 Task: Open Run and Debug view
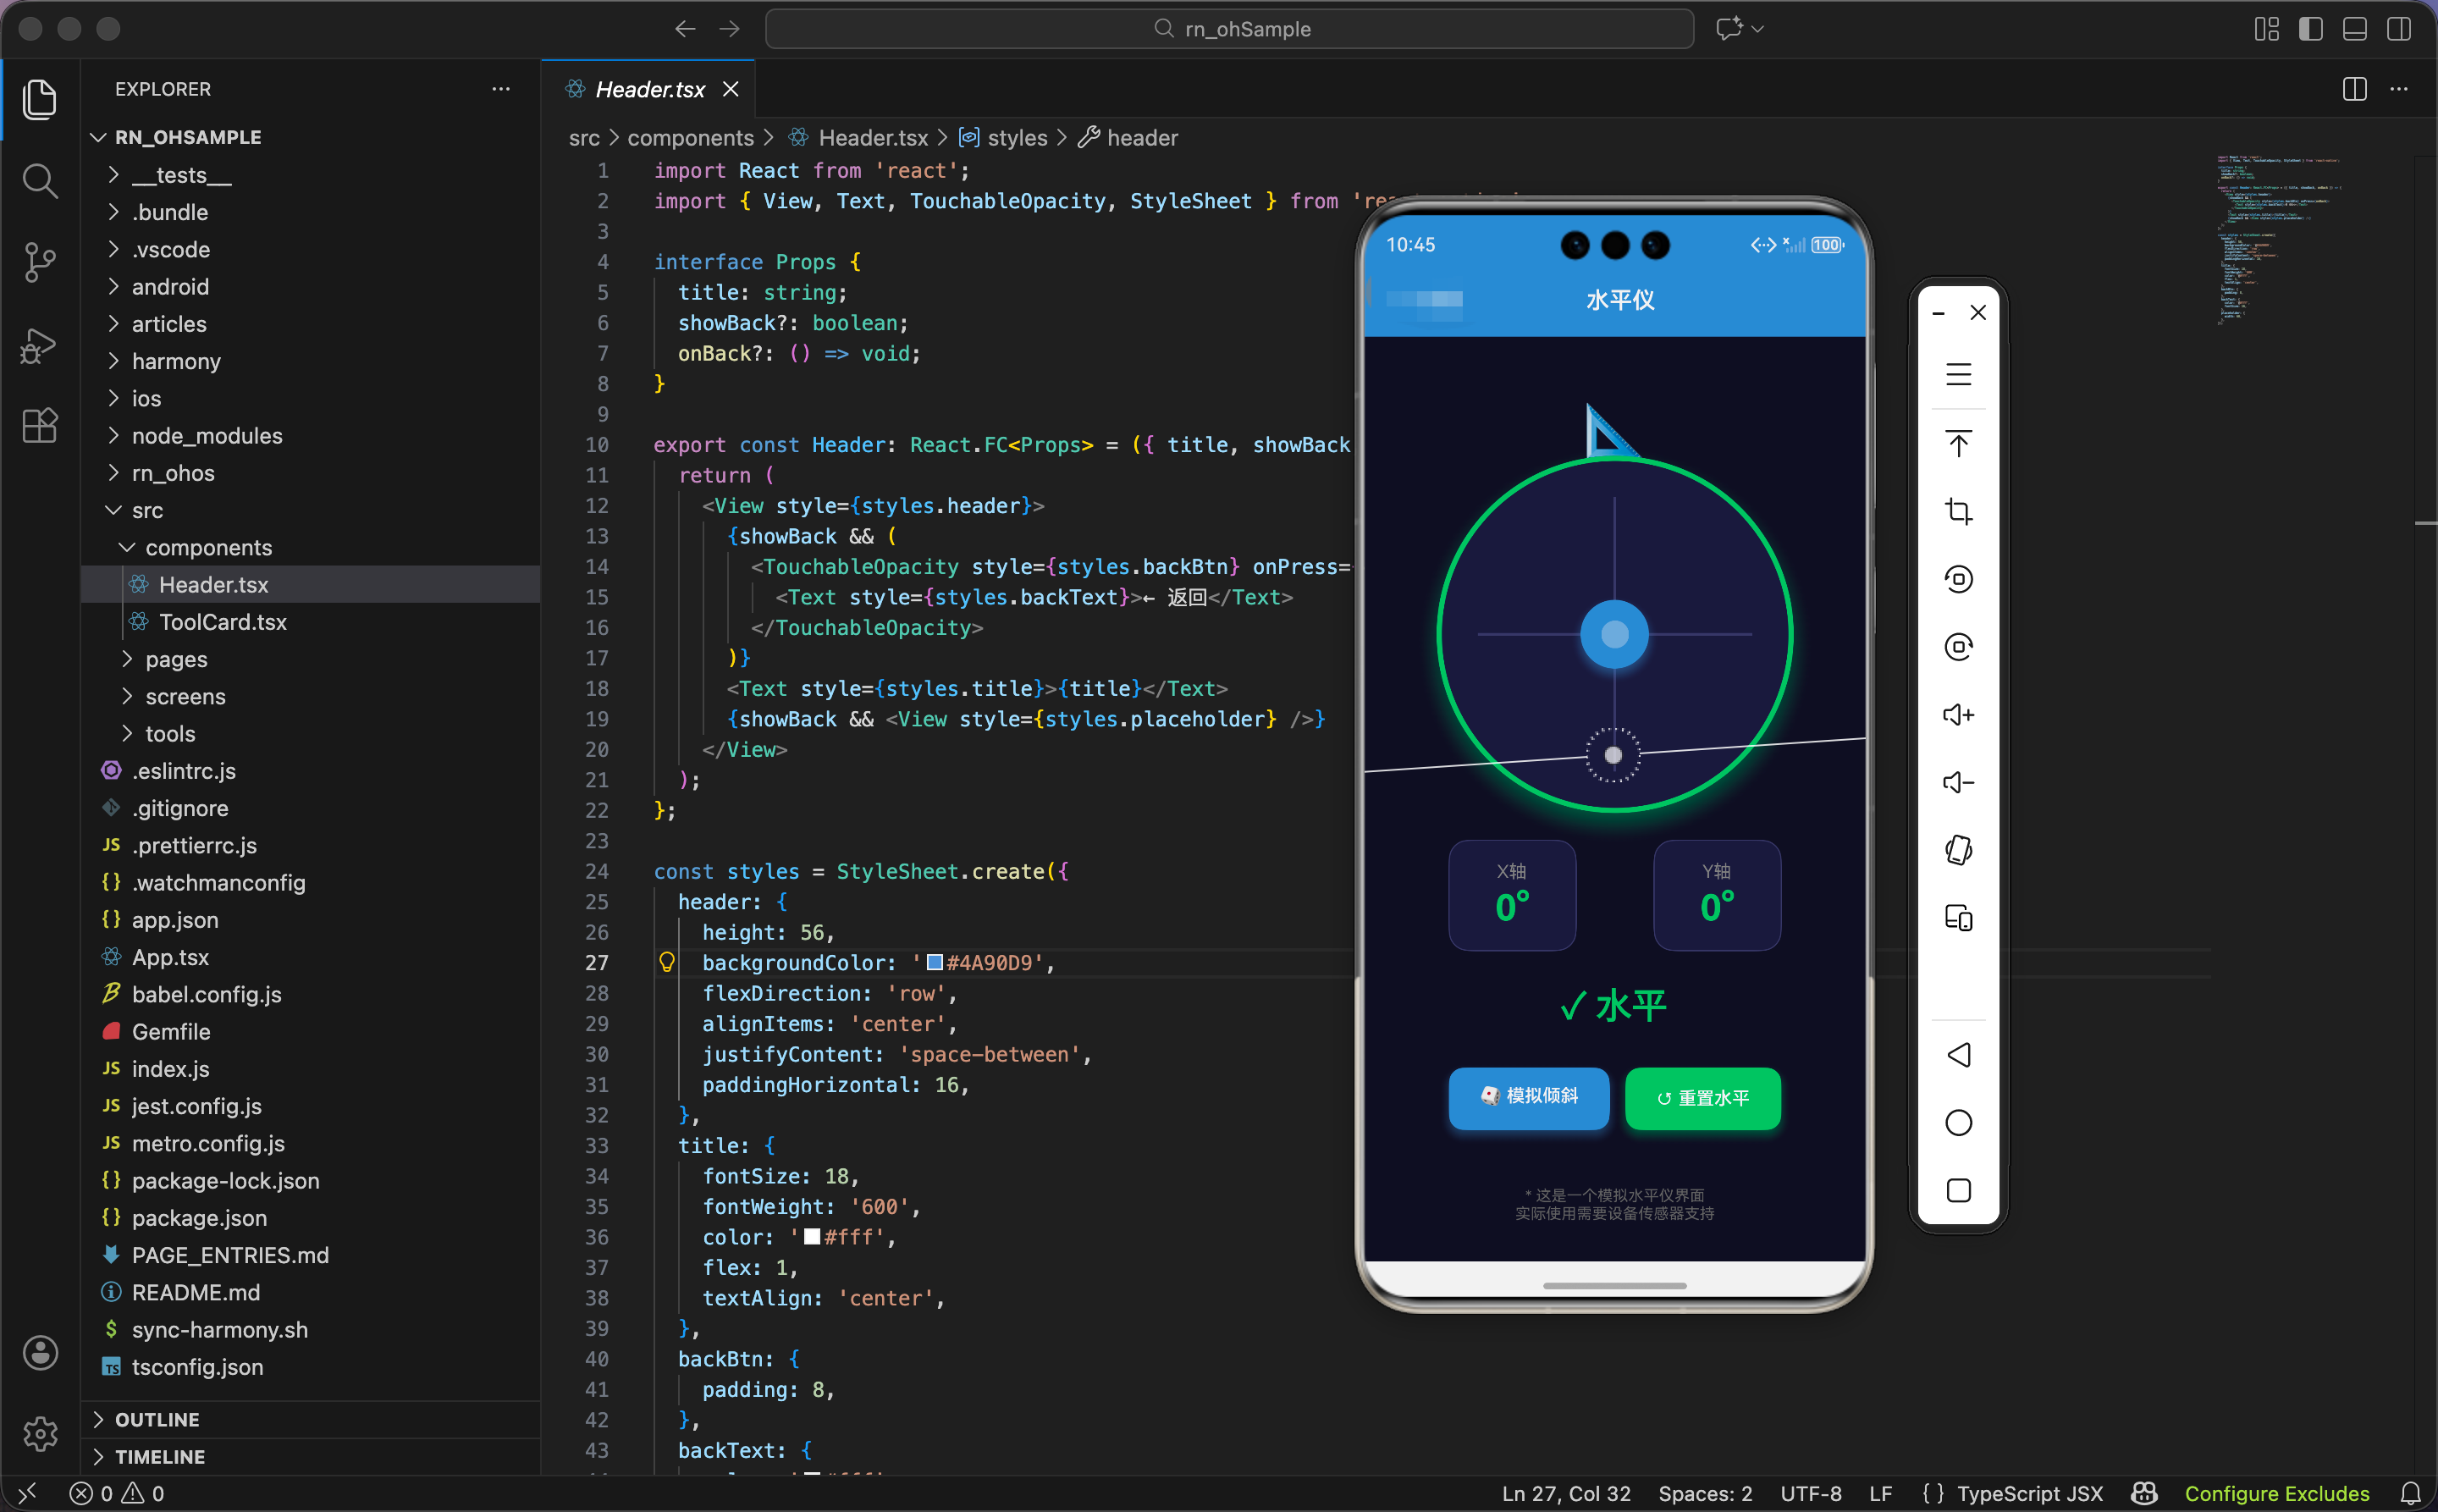[40, 345]
